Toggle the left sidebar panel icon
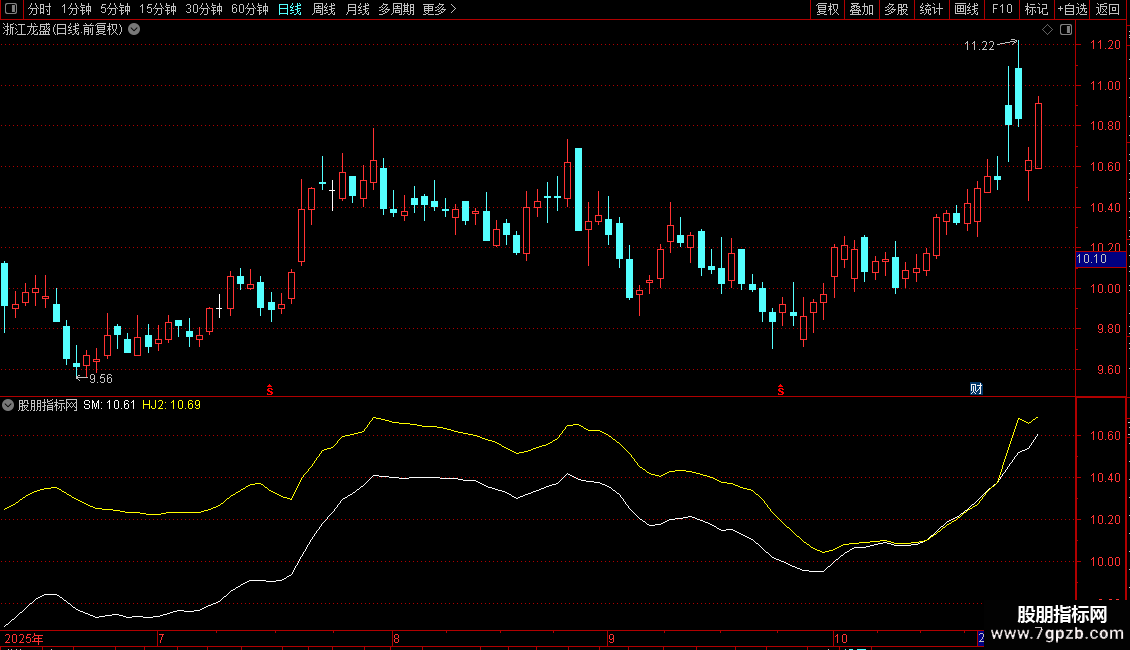1130x650 pixels. (11, 9)
